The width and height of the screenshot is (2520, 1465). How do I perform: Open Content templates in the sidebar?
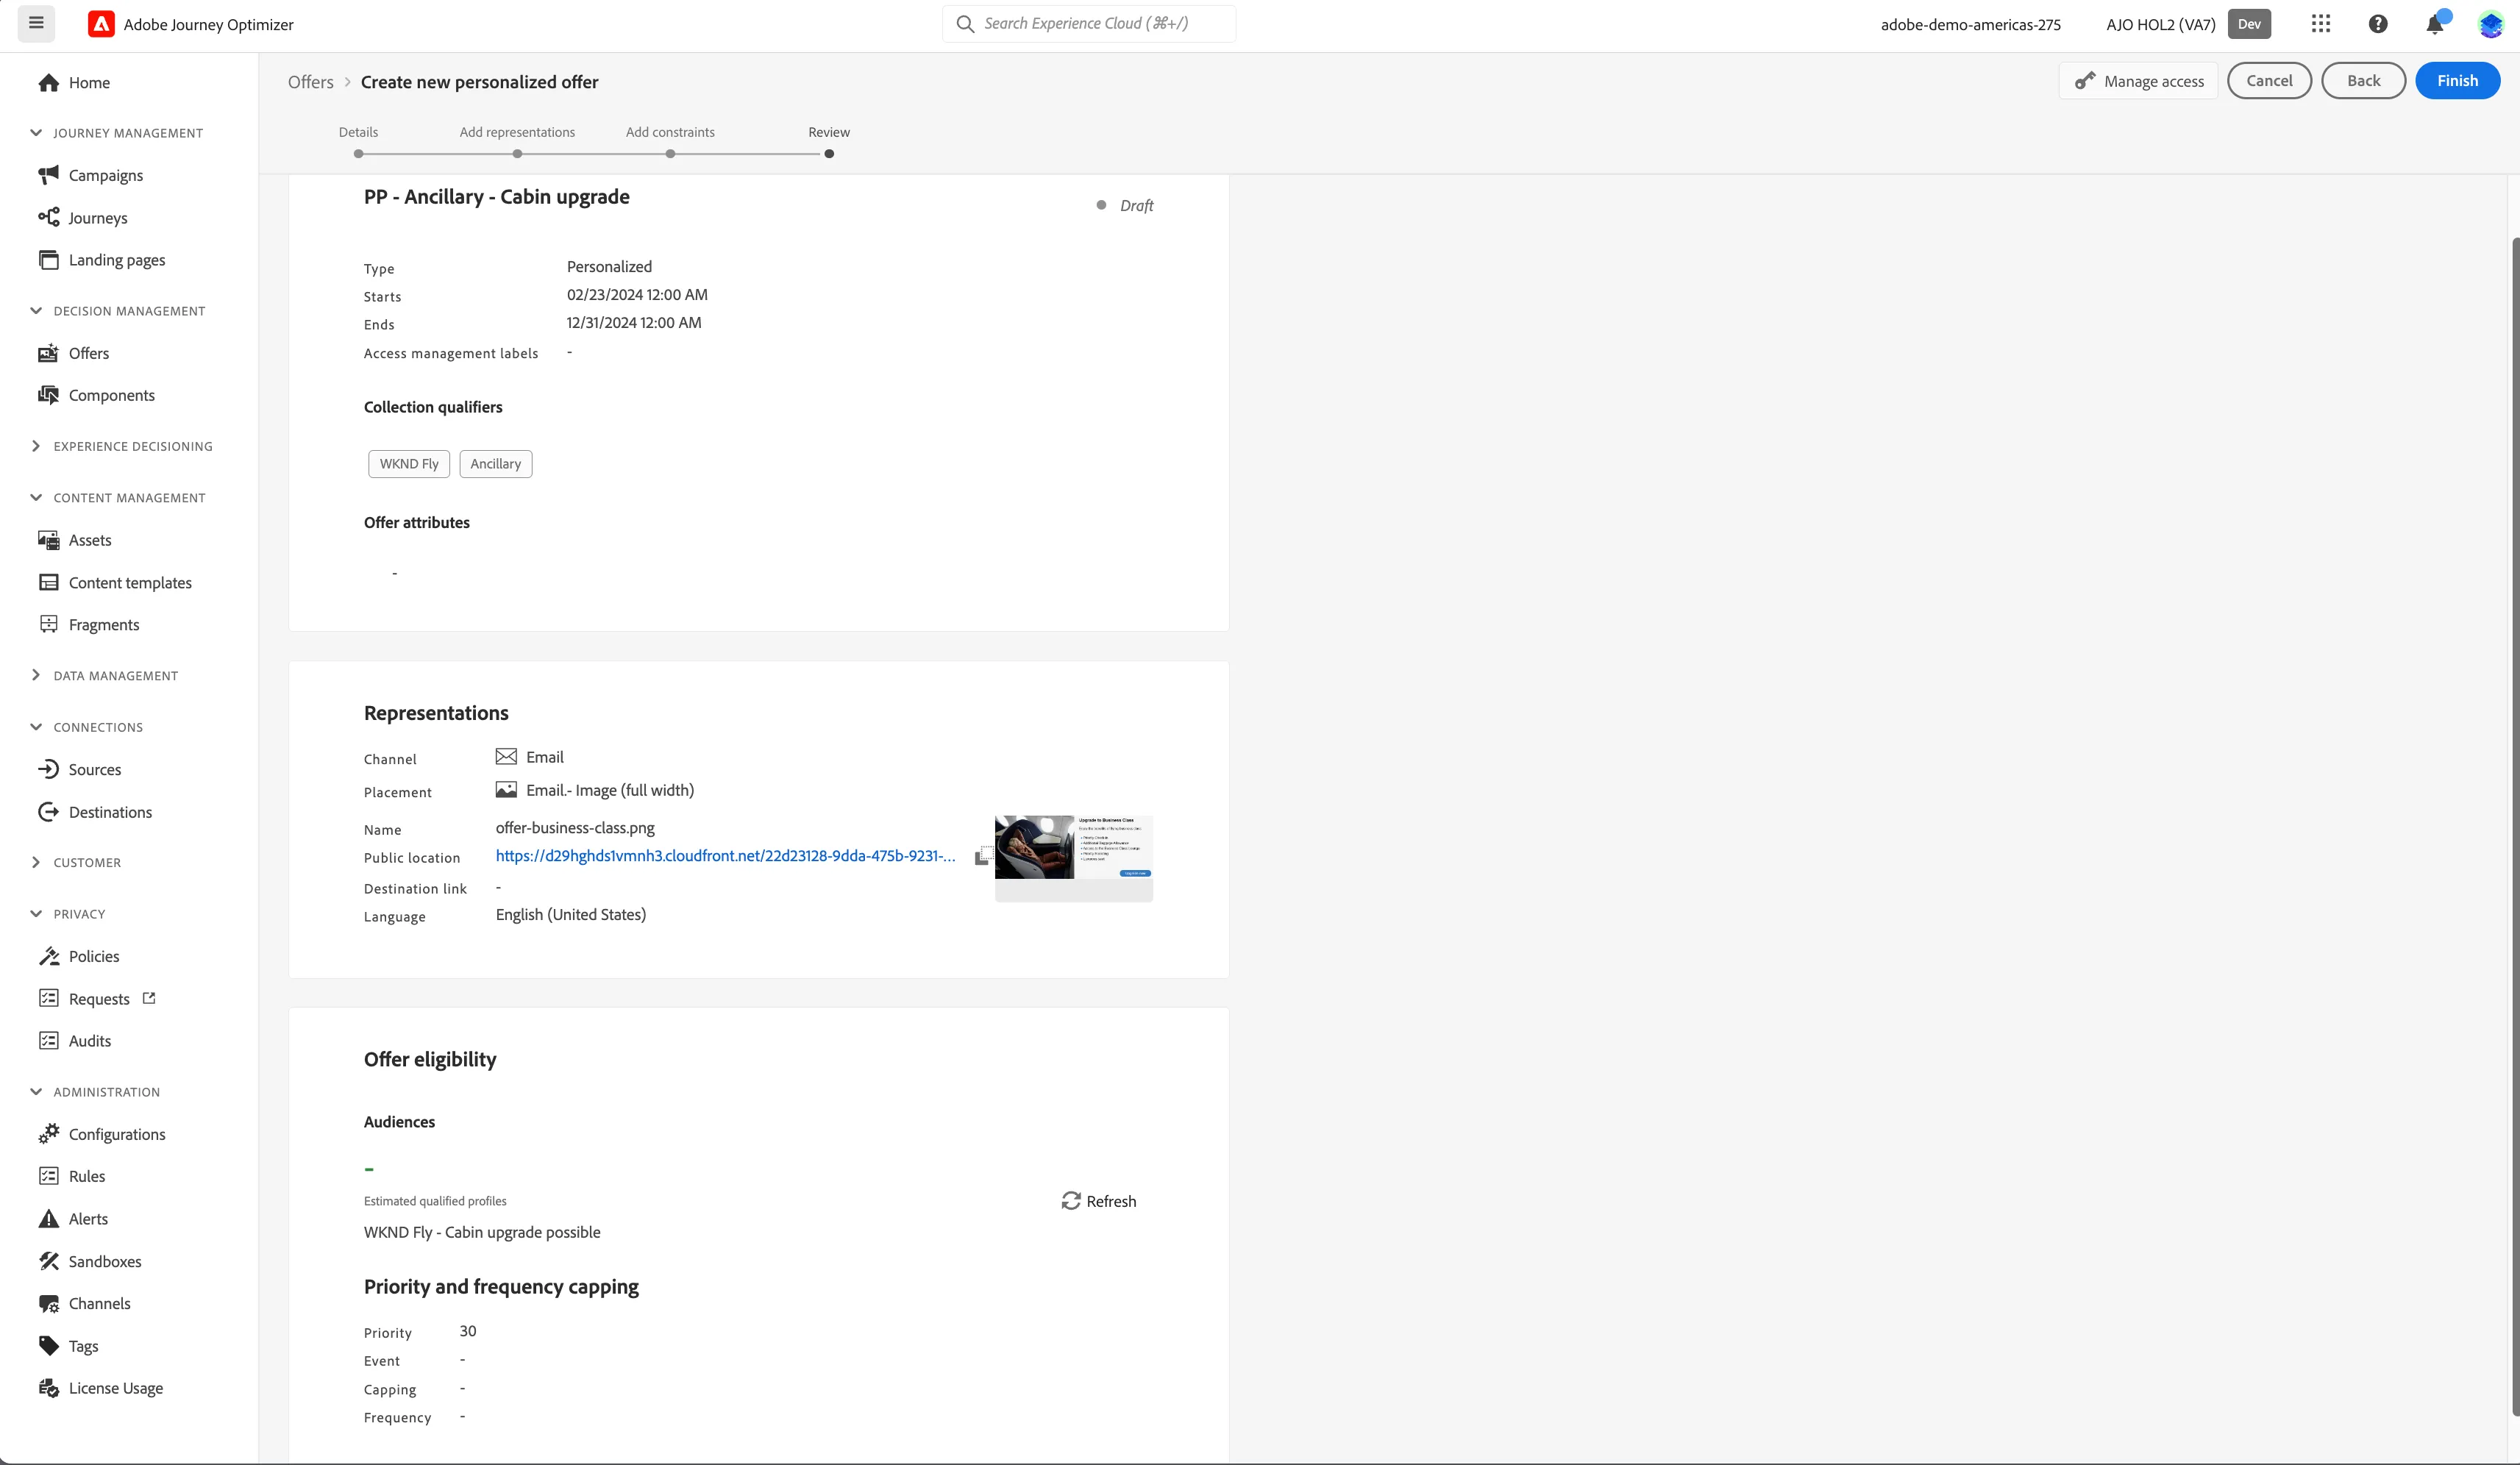pyautogui.click(x=129, y=582)
